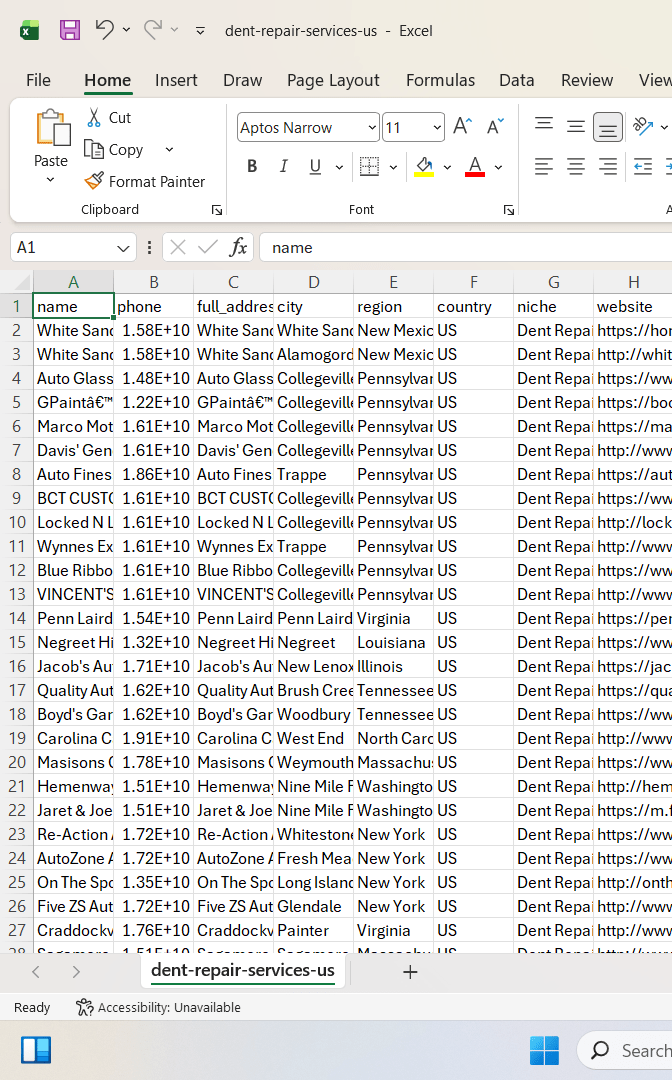The image size is (672, 1080).
Task: Copy the selection
Action: (114, 149)
